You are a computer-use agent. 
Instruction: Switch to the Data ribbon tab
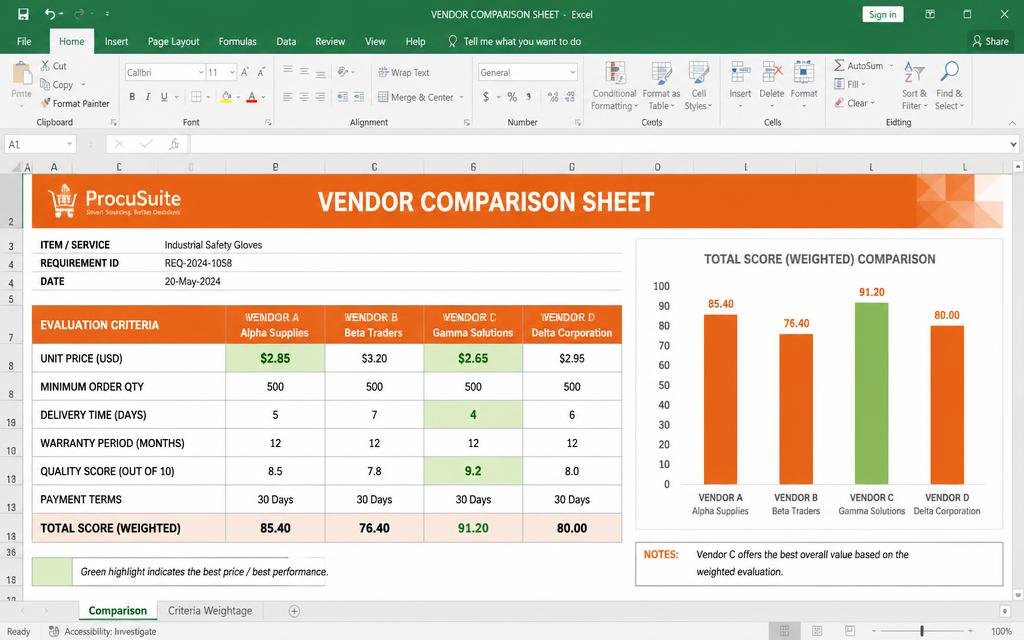click(286, 41)
